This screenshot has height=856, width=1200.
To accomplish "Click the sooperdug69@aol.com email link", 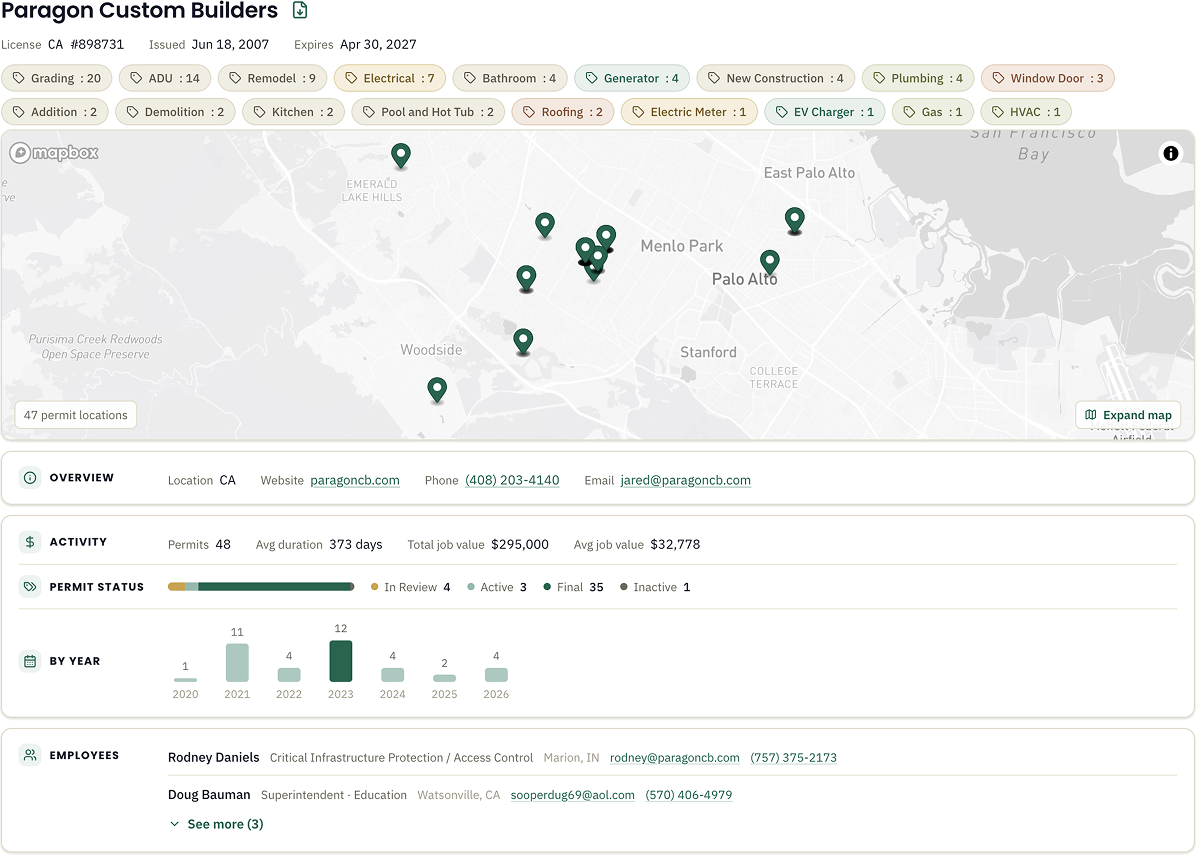I will (x=573, y=795).
